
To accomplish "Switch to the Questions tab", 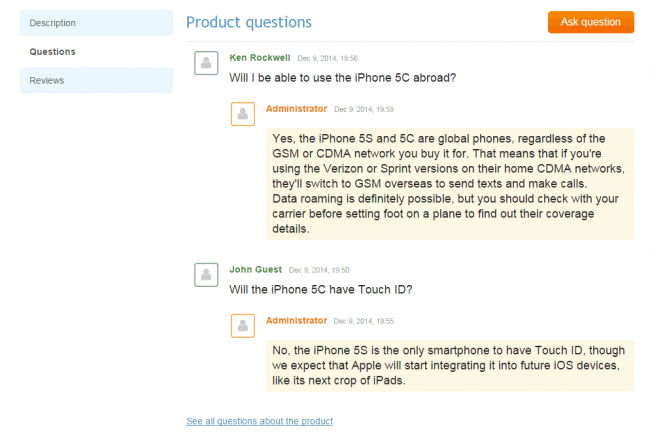I will click(96, 51).
